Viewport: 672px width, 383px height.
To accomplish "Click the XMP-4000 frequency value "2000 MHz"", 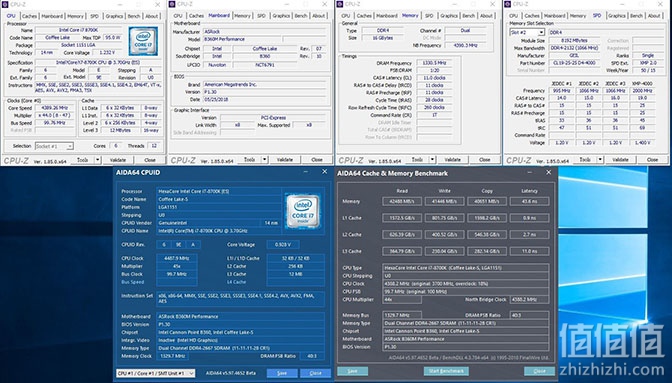I will (x=642, y=91).
